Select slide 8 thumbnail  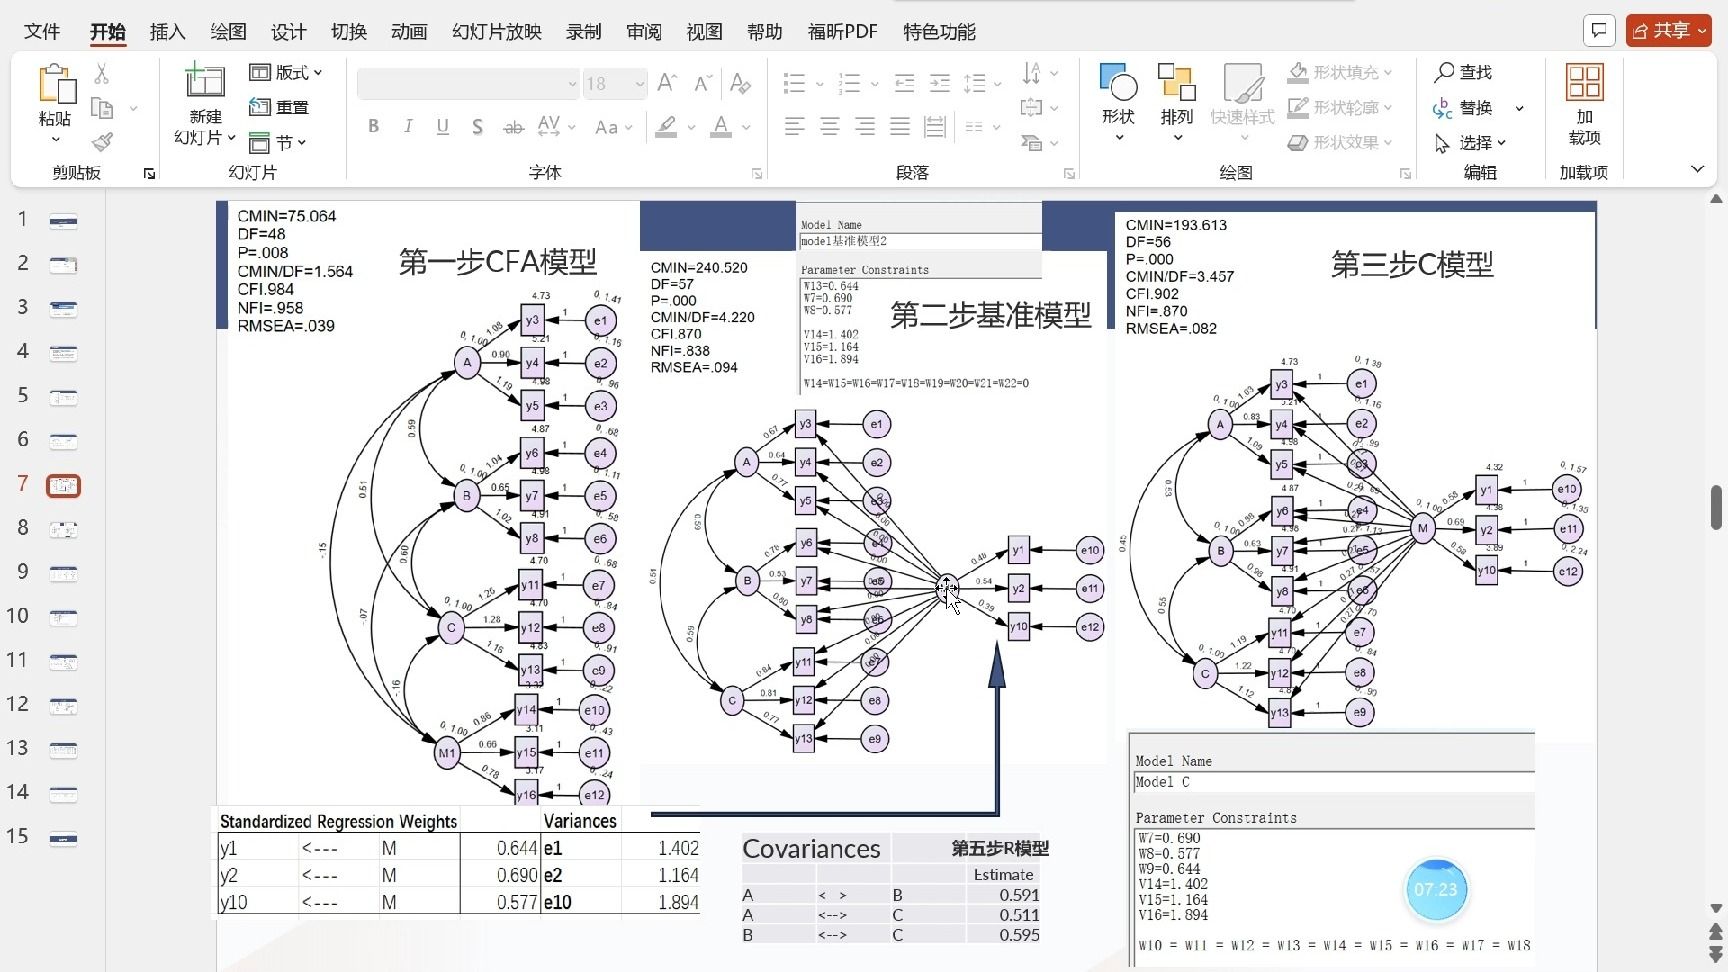[63, 529]
